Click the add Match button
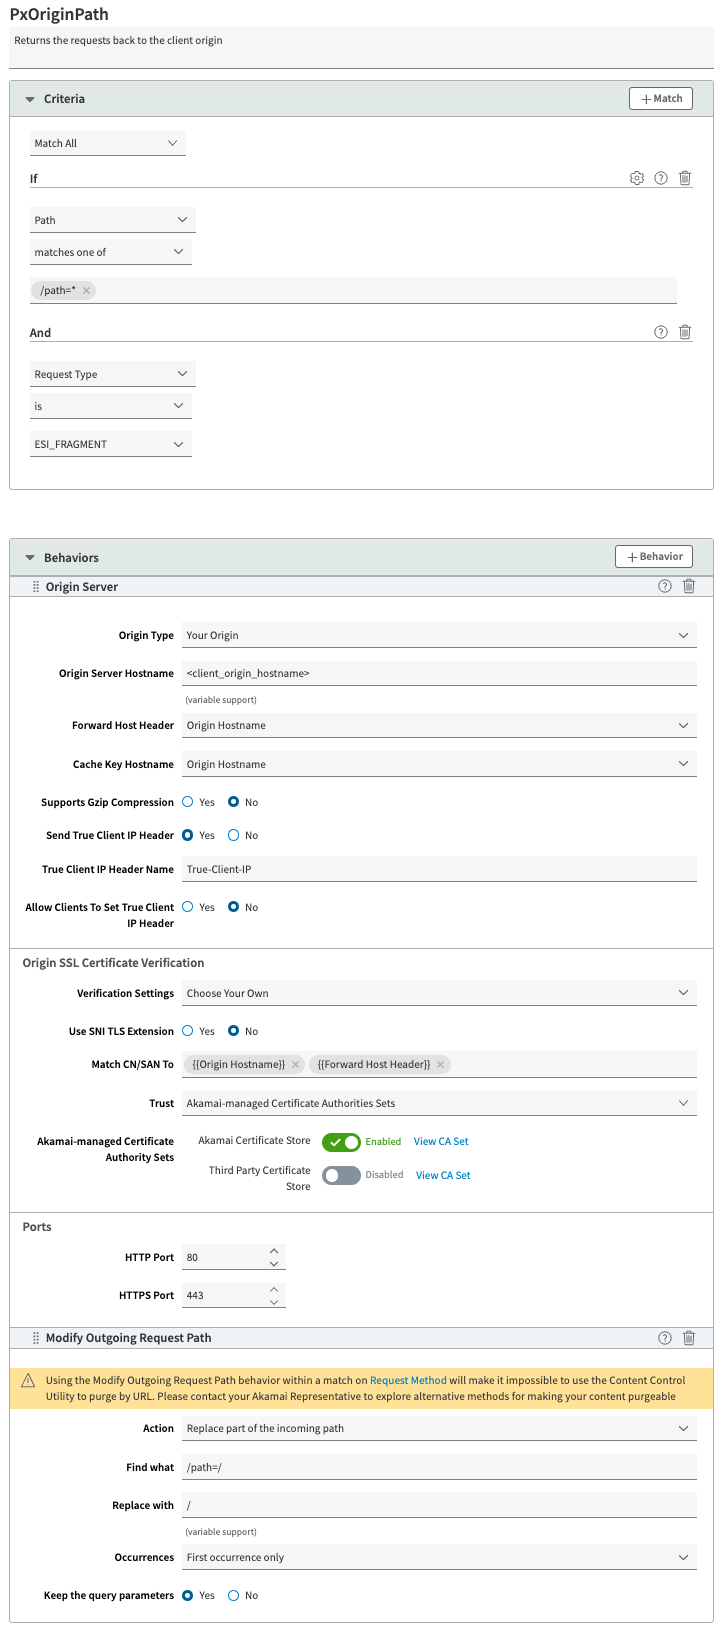728x1633 pixels. click(x=661, y=98)
